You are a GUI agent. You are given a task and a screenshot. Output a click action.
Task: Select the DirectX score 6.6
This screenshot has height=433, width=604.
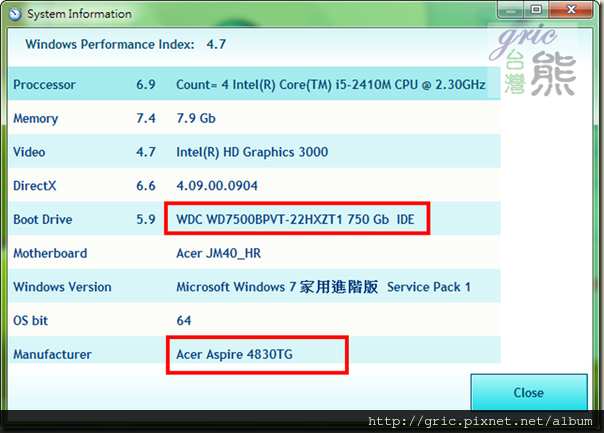pyautogui.click(x=146, y=186)
